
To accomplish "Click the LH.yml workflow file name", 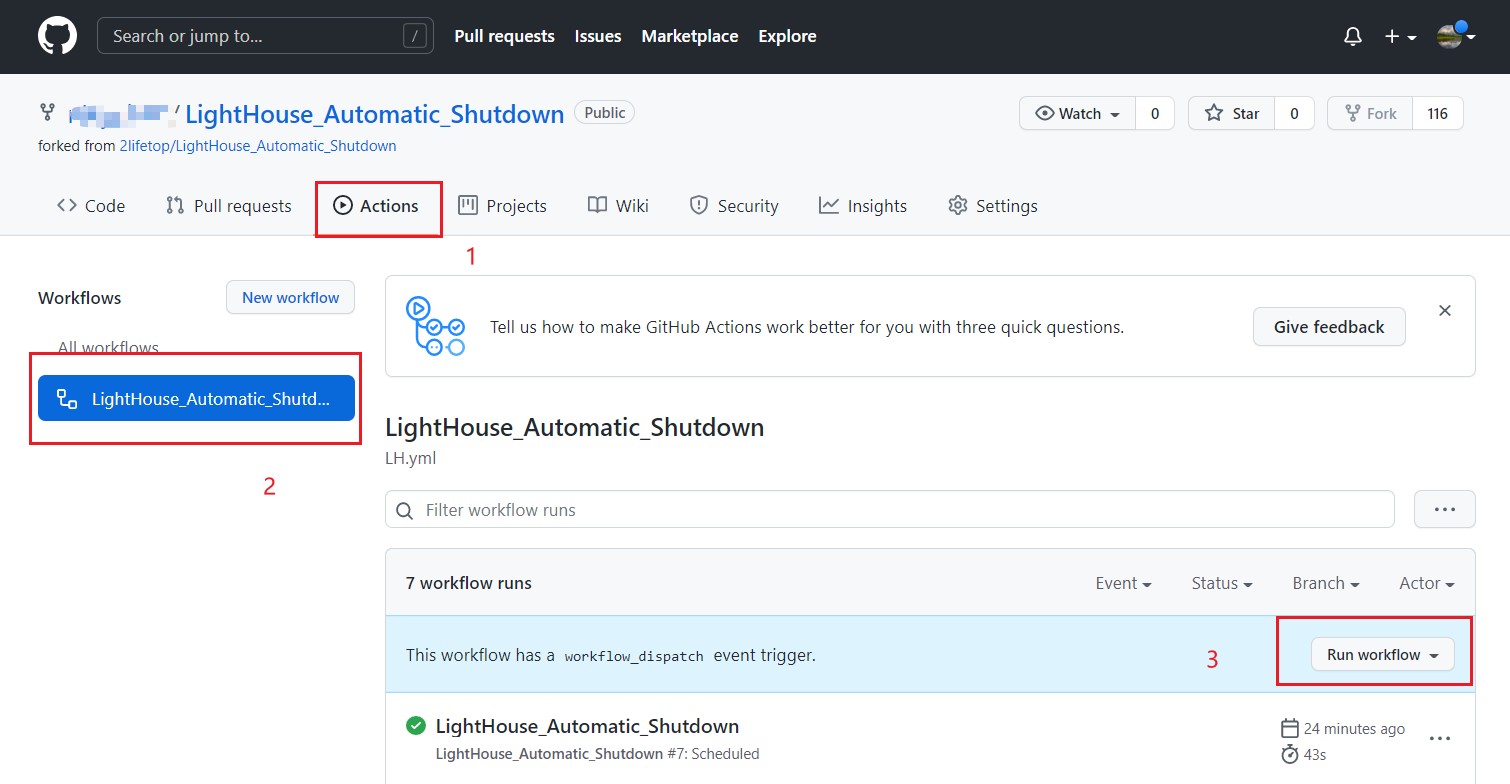I will click(x=411, y=458).
